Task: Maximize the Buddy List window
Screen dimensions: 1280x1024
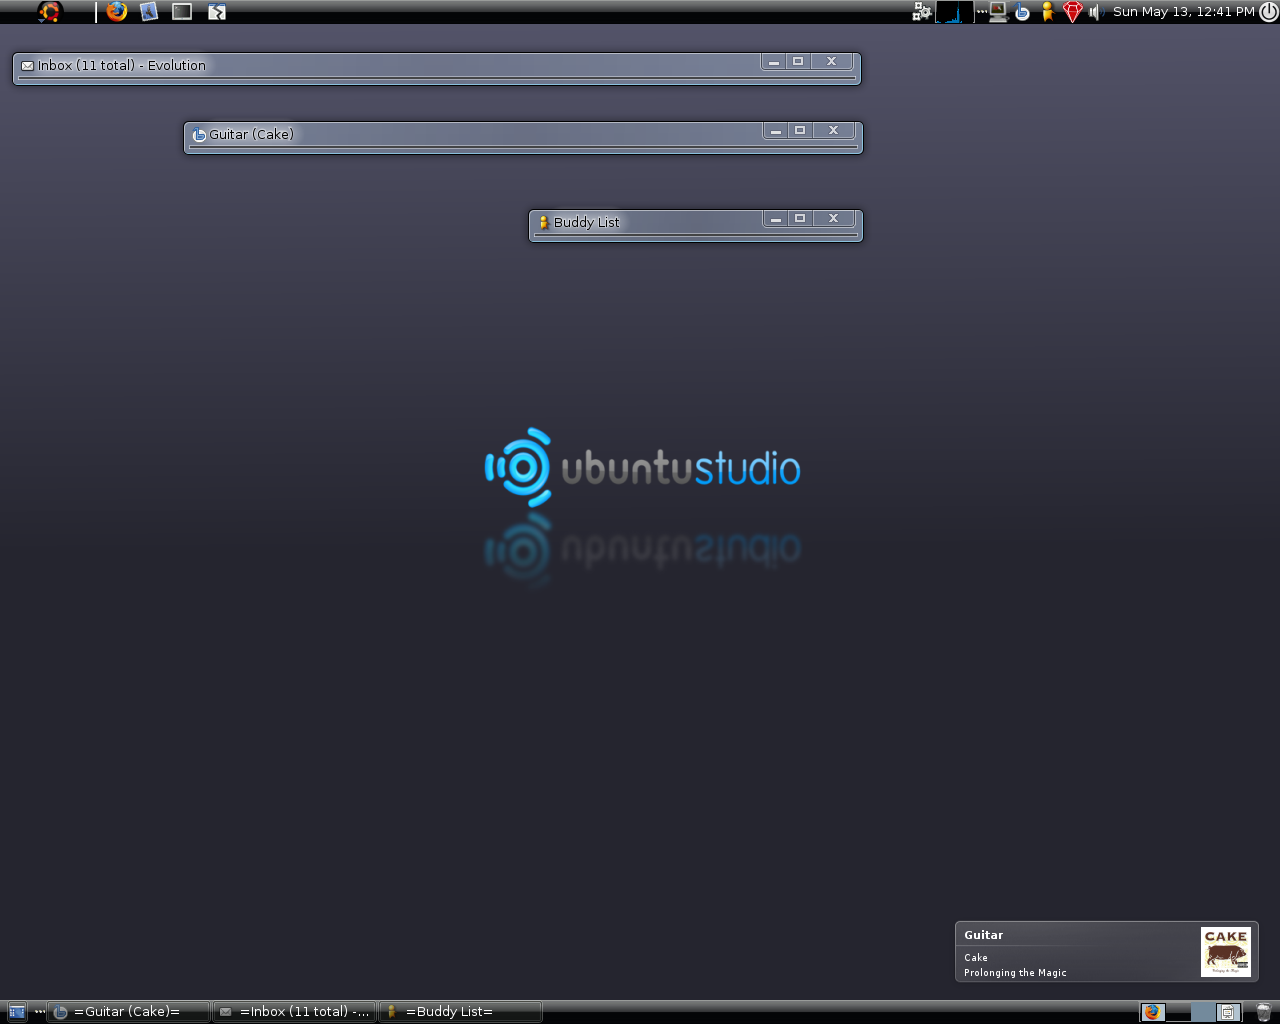Action: pos(800,219)
